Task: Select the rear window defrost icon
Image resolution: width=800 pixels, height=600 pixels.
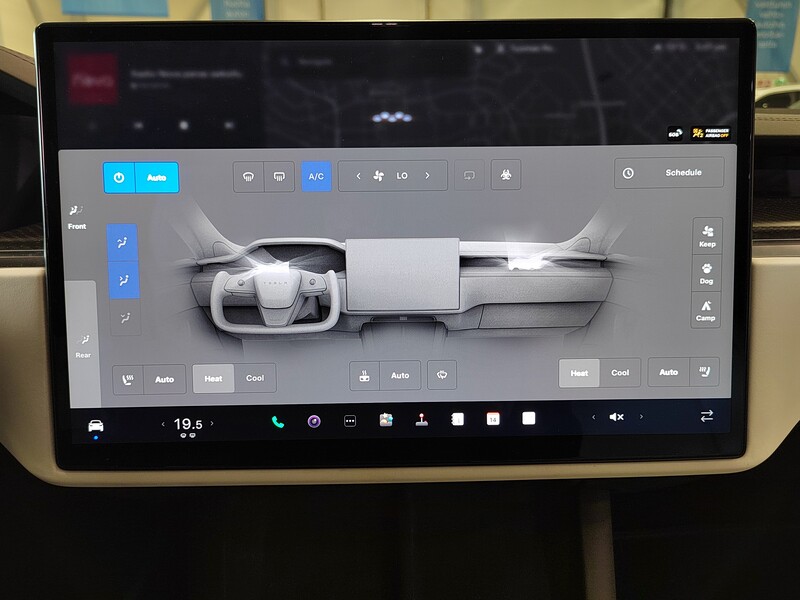Action: pyautogui.click(x=278, y=174)
